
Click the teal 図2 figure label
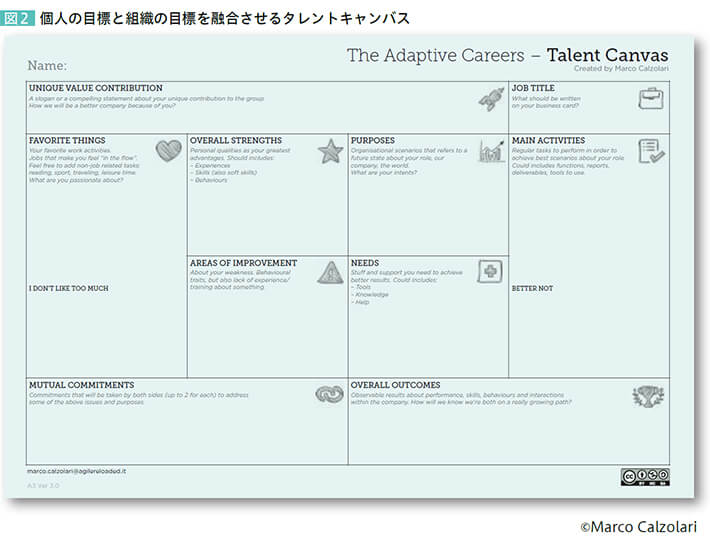pos(17,18)
